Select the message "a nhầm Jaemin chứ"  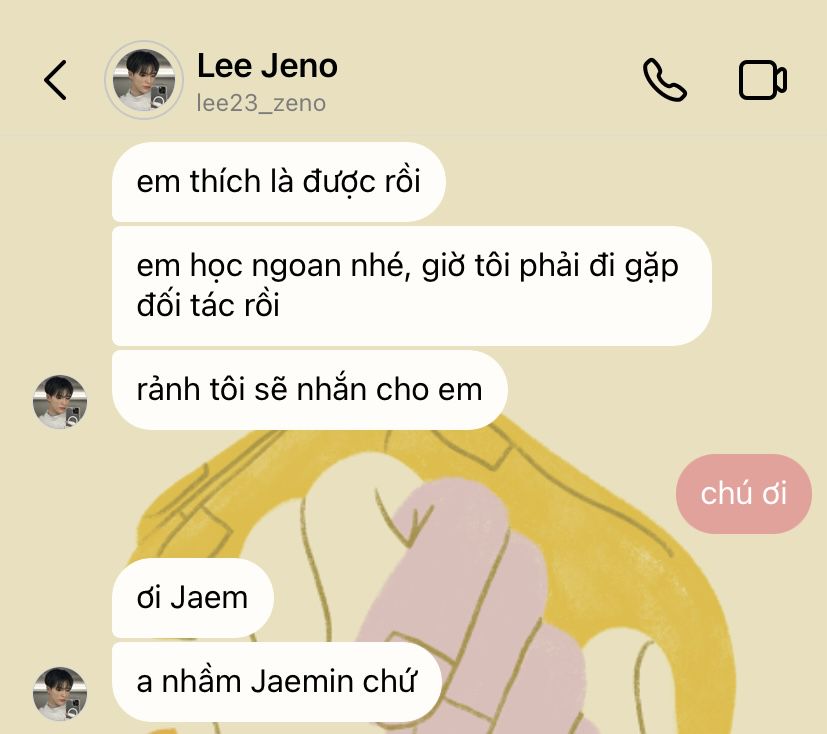pyautogui.click(x=276, y=682)
